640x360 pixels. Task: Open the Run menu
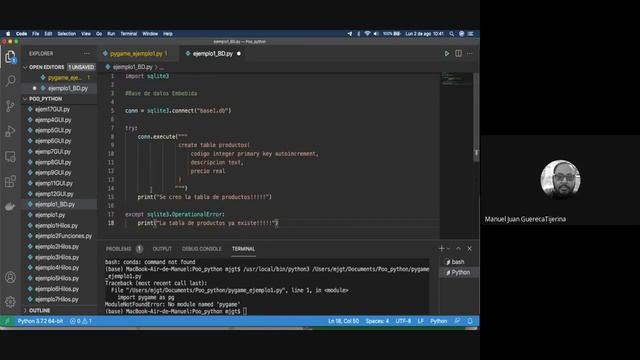111,34
